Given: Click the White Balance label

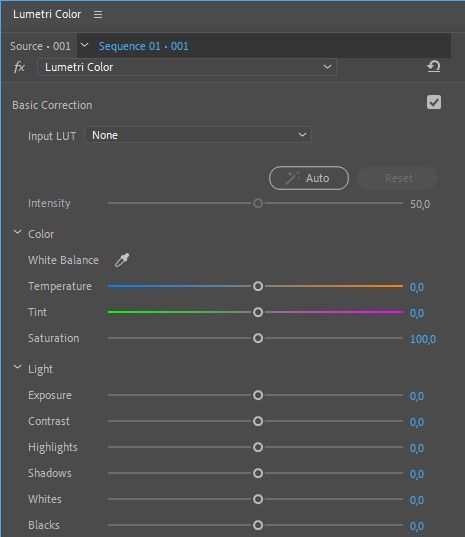Looking at the screenshot, I should tap(63, 260).
